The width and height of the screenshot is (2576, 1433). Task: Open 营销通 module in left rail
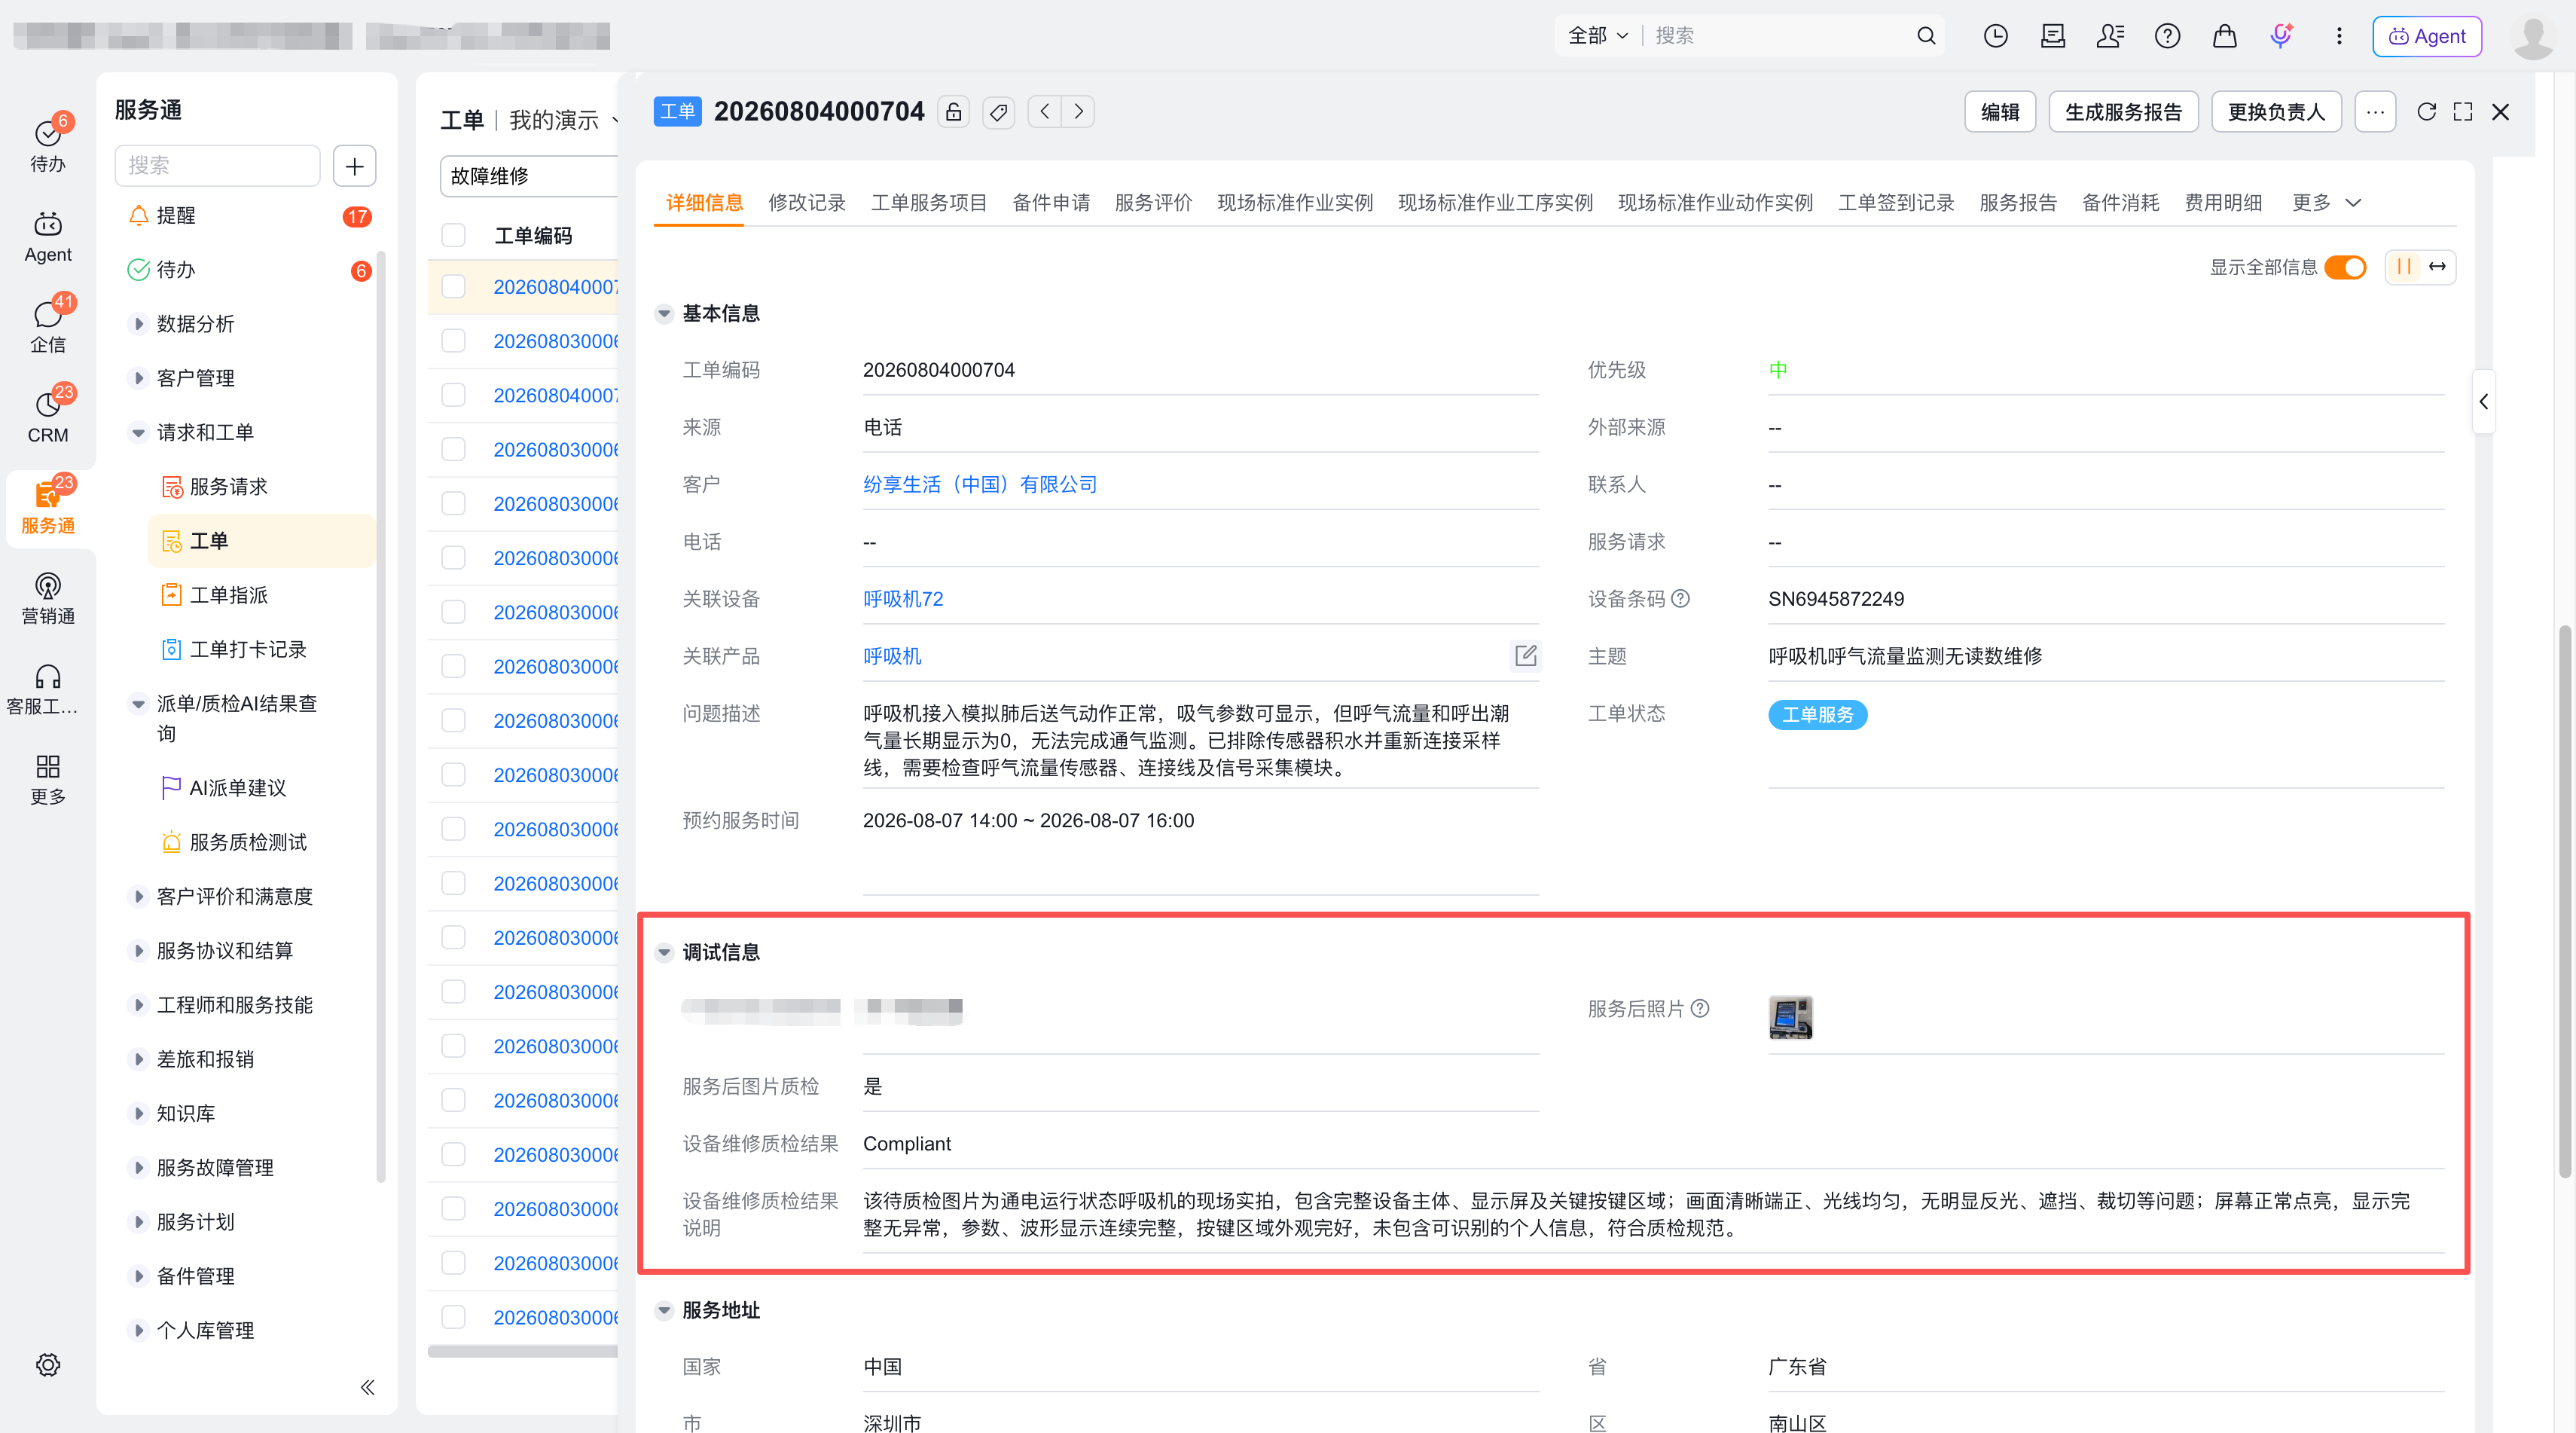click(48, 598)
